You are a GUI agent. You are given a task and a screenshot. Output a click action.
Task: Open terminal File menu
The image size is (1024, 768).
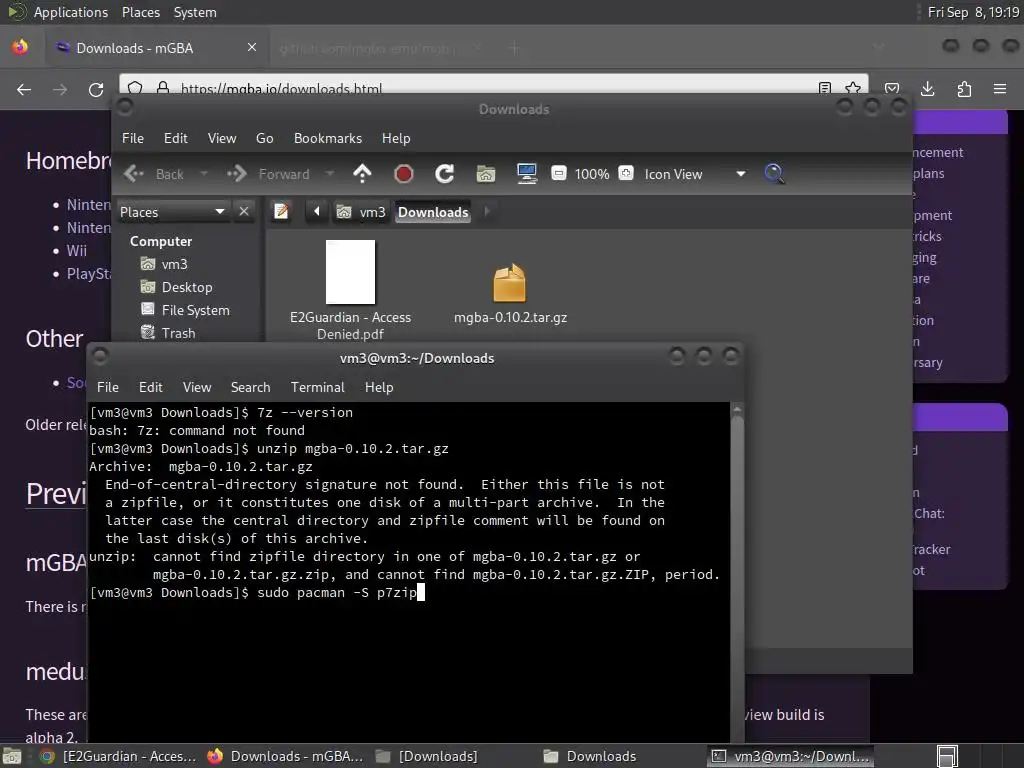tap(108, 387)
